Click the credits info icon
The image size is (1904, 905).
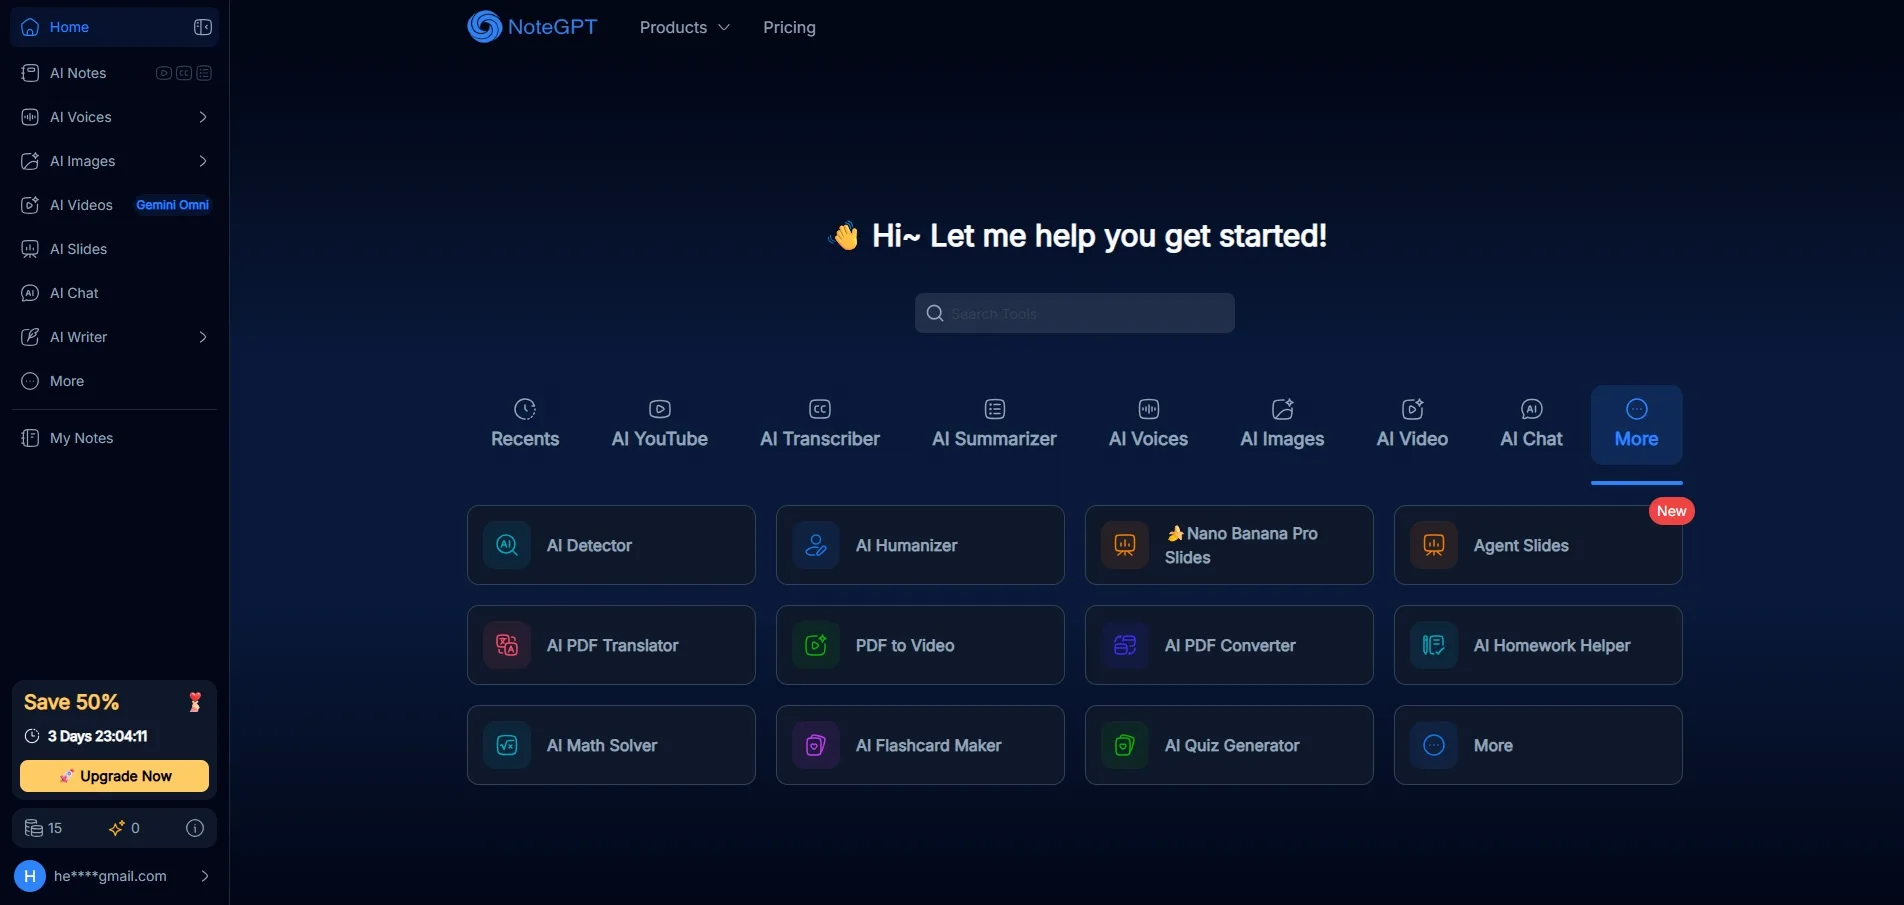195,828
